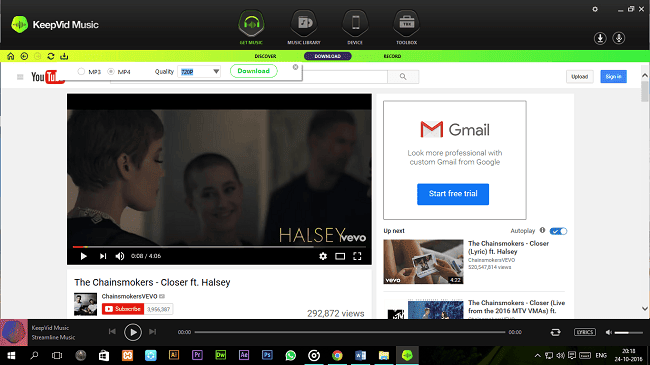The height and width of the screenshot is (365, 650).
Task: Click the download arrow icon at top right
Action: (x=600, y=38)
